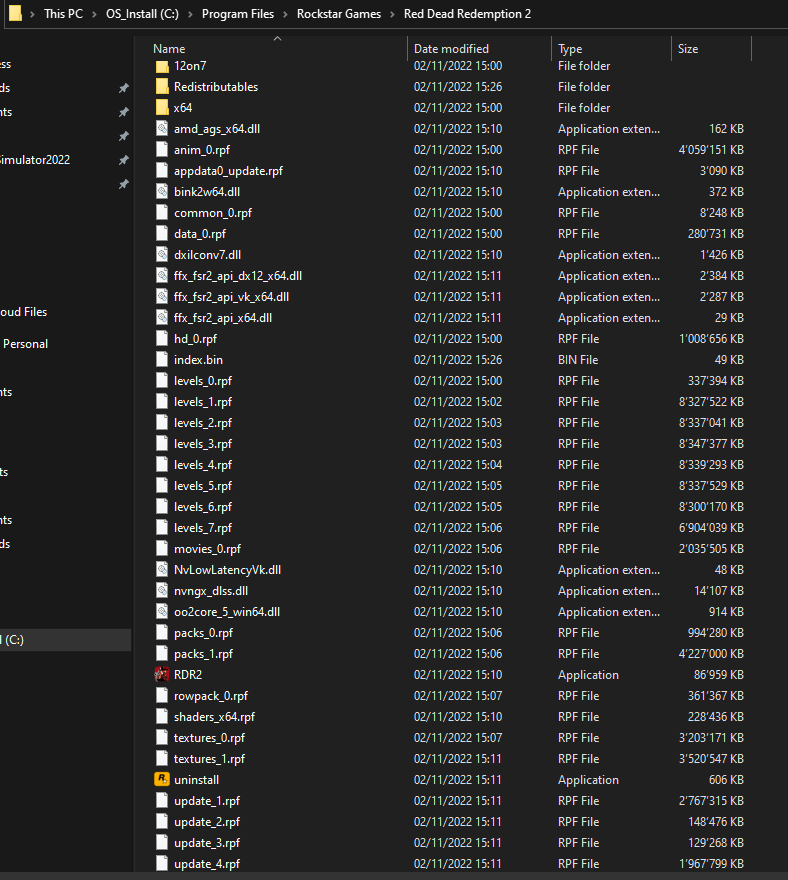
Task: Sort files by the Date modified column
Action: tap(451, 49)
